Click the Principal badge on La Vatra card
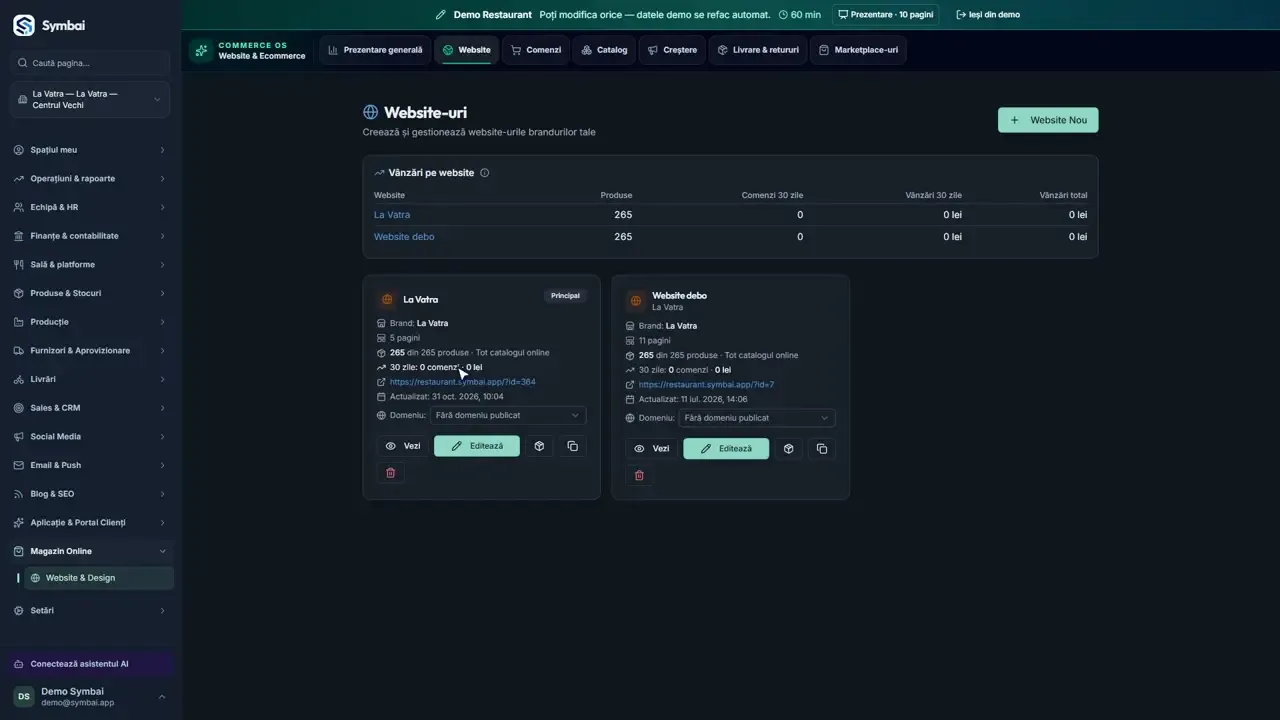The height and width of the screenshot is (720, 1280). click(x=565, y=296)
